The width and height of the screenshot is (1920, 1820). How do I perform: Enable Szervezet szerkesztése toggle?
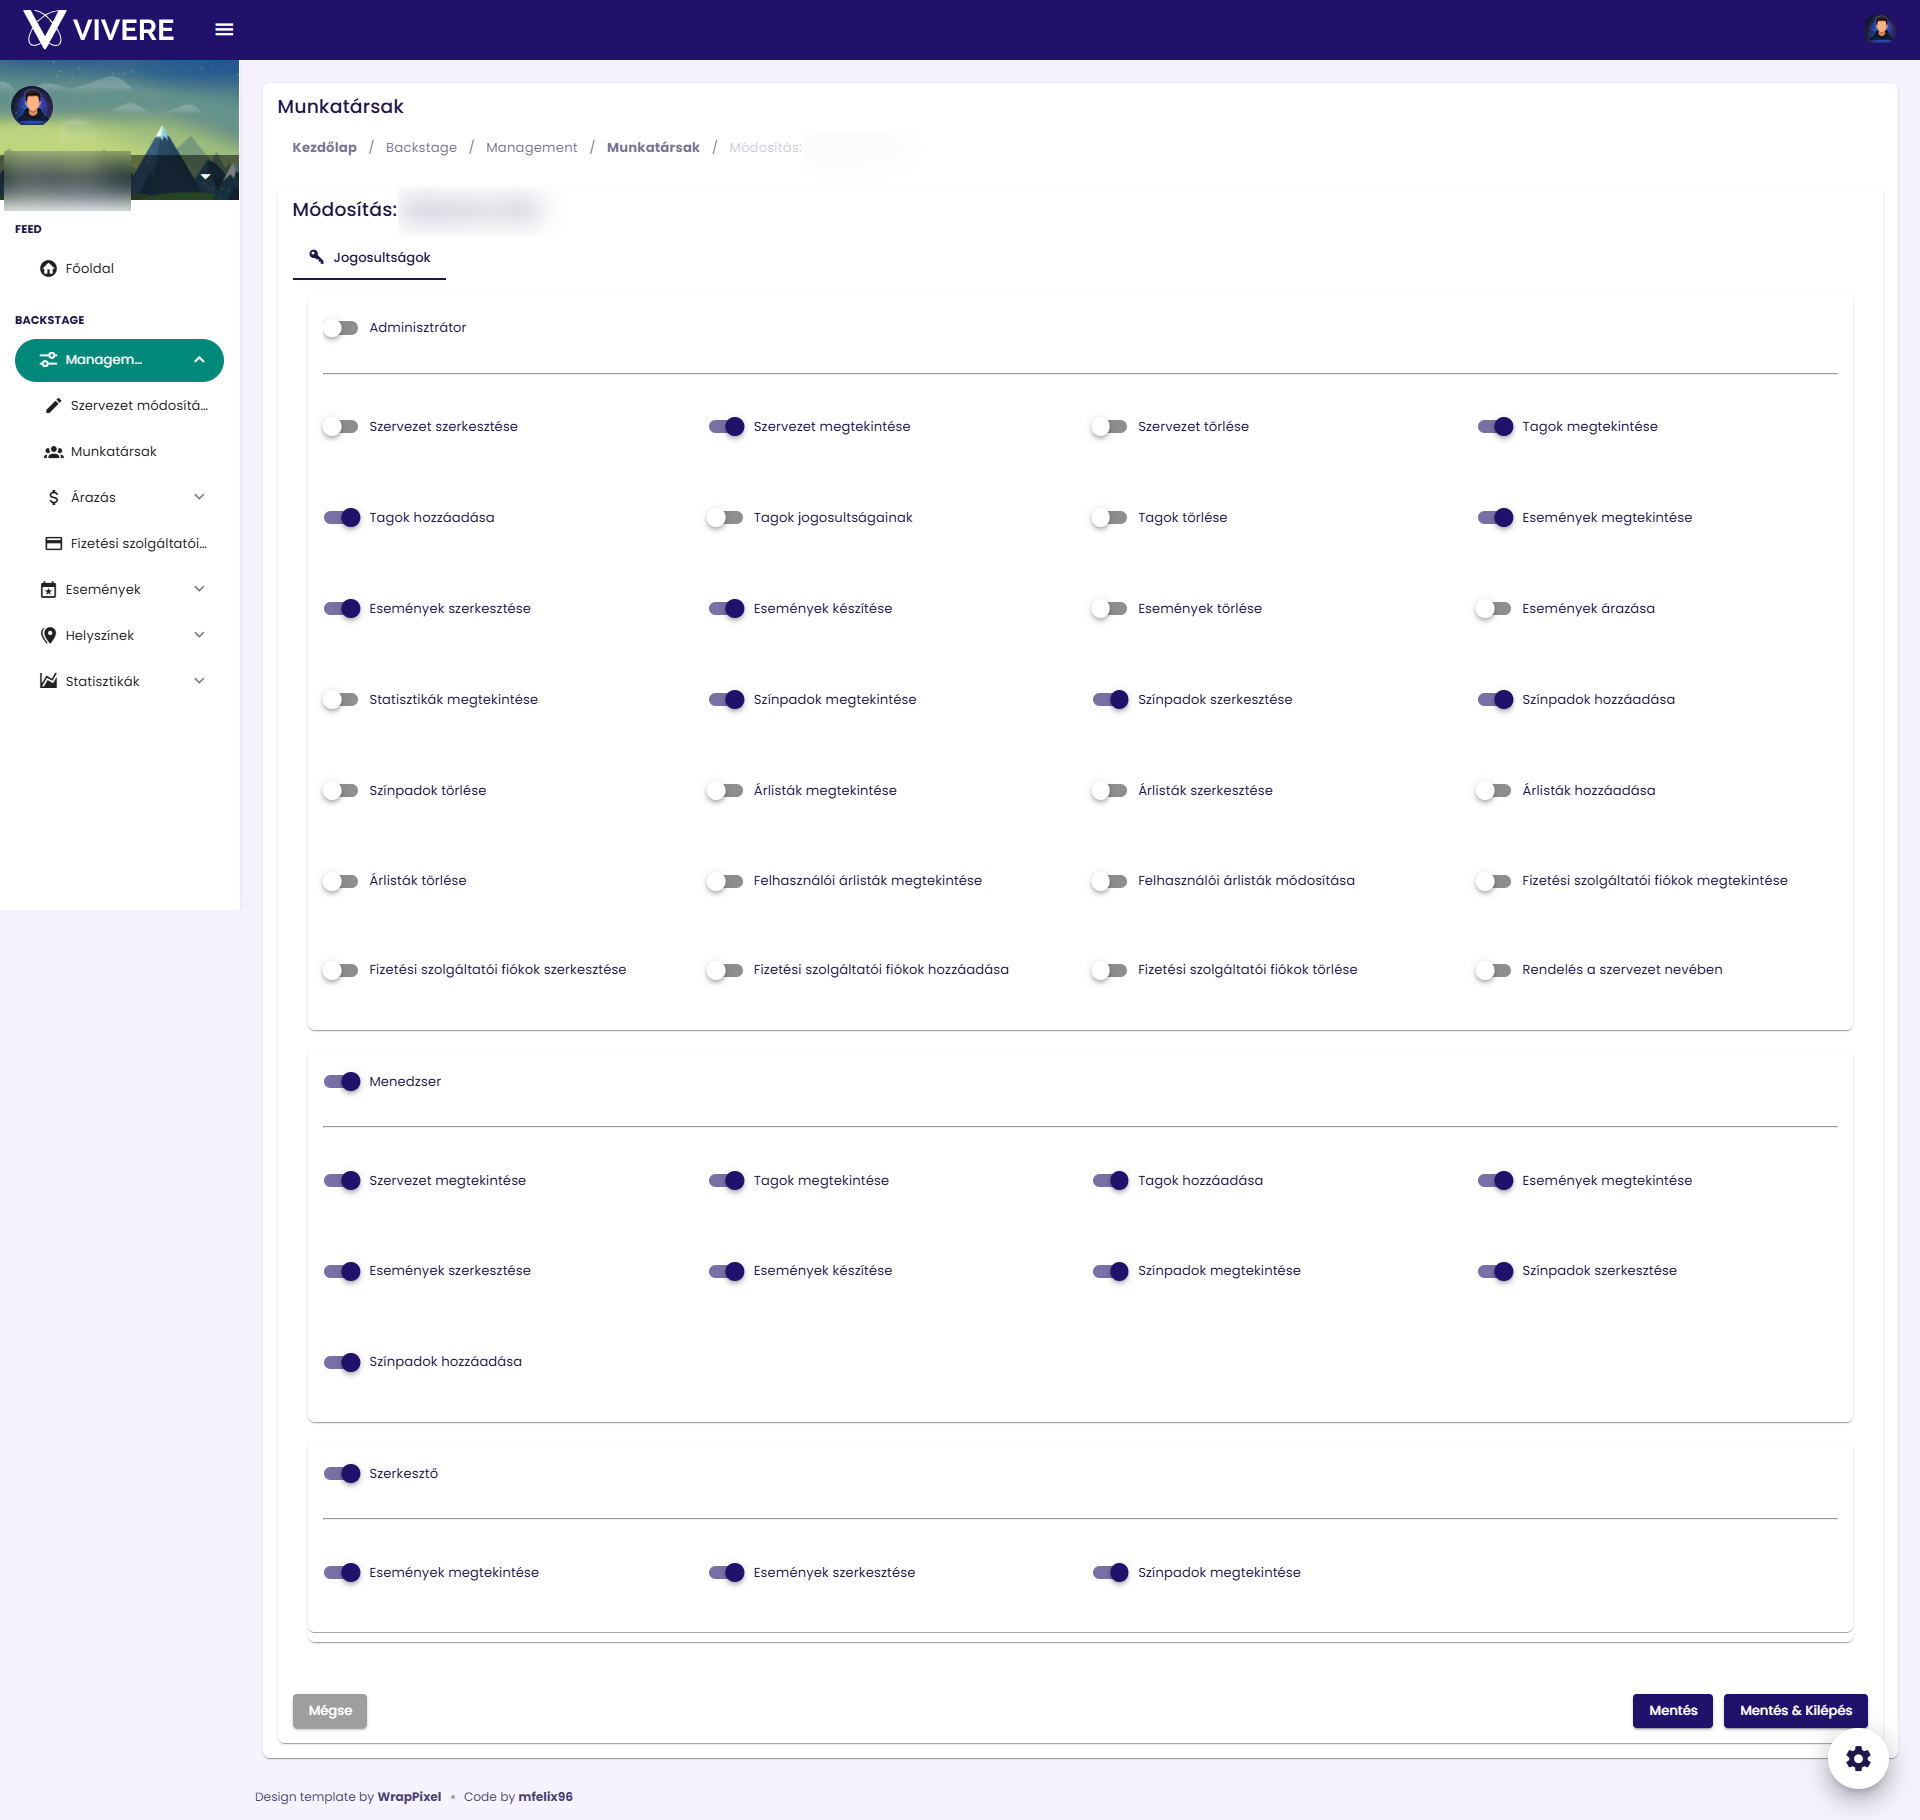click(x=340, y=427)
